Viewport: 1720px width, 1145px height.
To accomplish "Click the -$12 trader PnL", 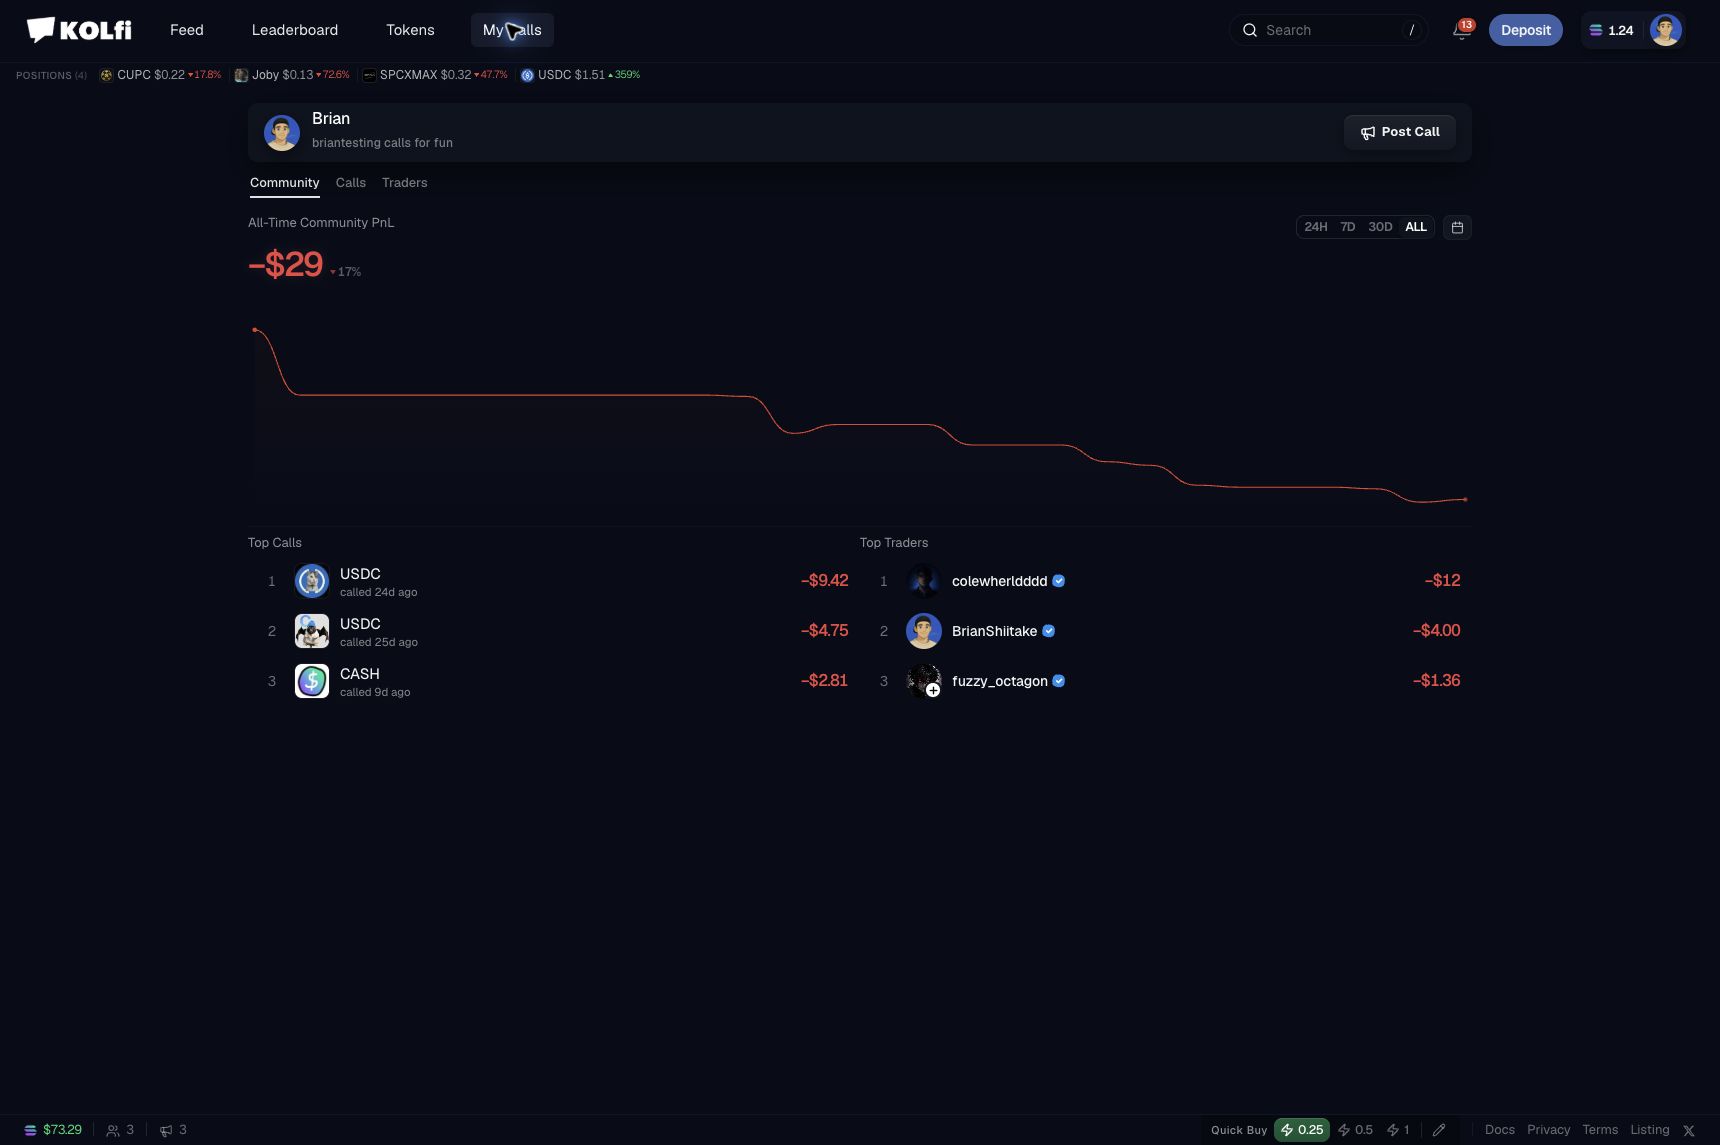I will coord(1442,581).
